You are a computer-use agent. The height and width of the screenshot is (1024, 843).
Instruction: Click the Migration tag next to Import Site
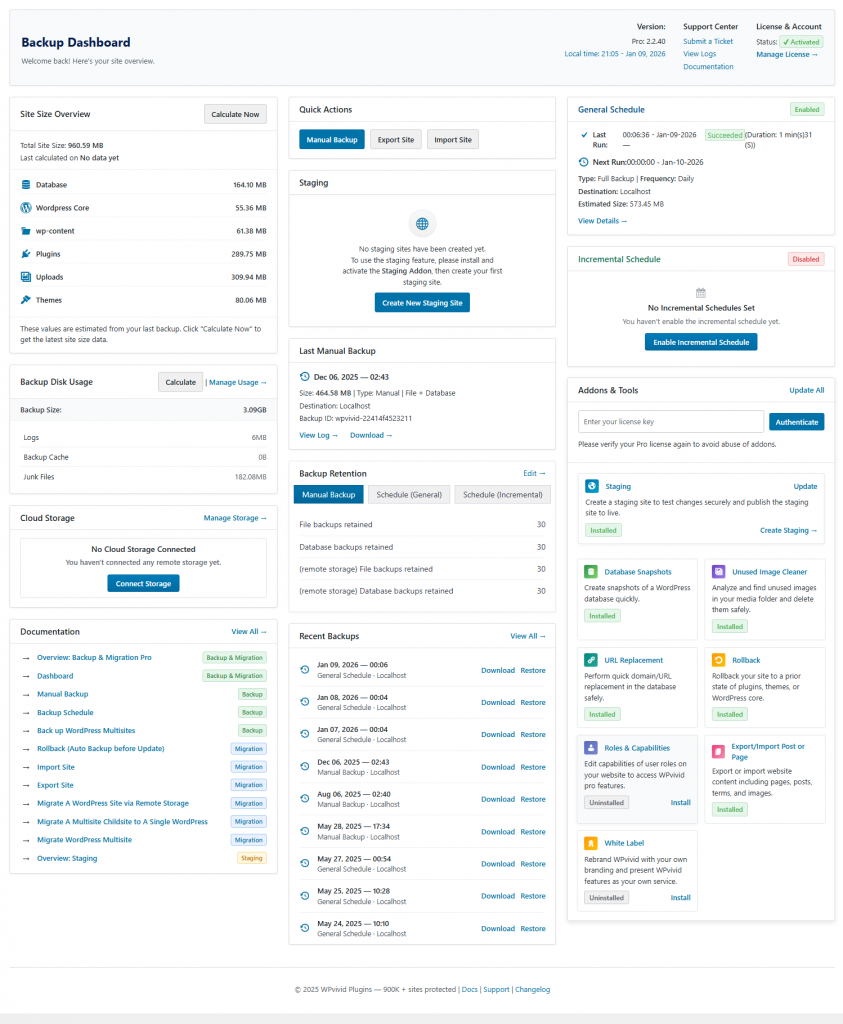click(248, 767)
